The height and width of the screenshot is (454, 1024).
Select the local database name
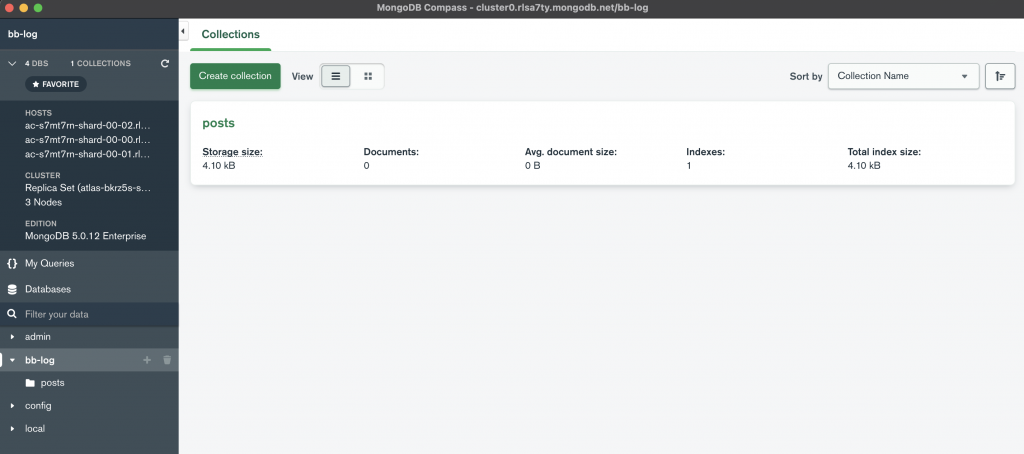35,429
